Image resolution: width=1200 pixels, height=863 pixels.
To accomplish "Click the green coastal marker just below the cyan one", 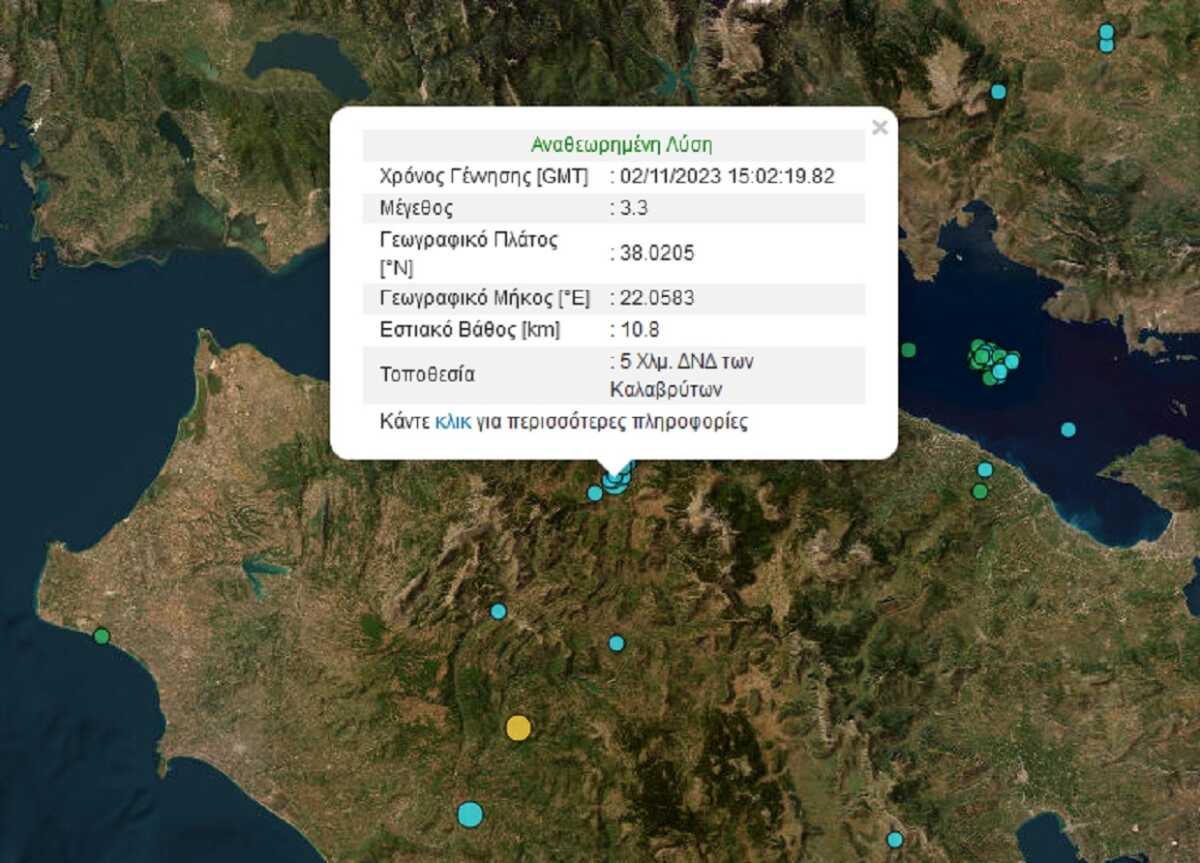I will click(980, 491).
